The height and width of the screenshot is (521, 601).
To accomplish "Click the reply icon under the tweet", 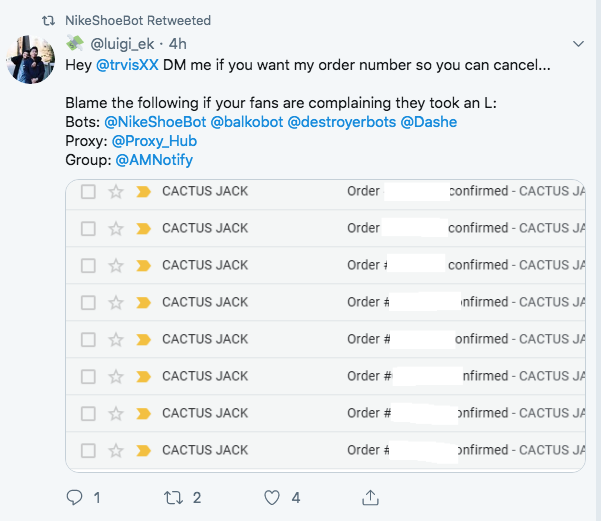I will pyautogui.click(x=74, y=497).
